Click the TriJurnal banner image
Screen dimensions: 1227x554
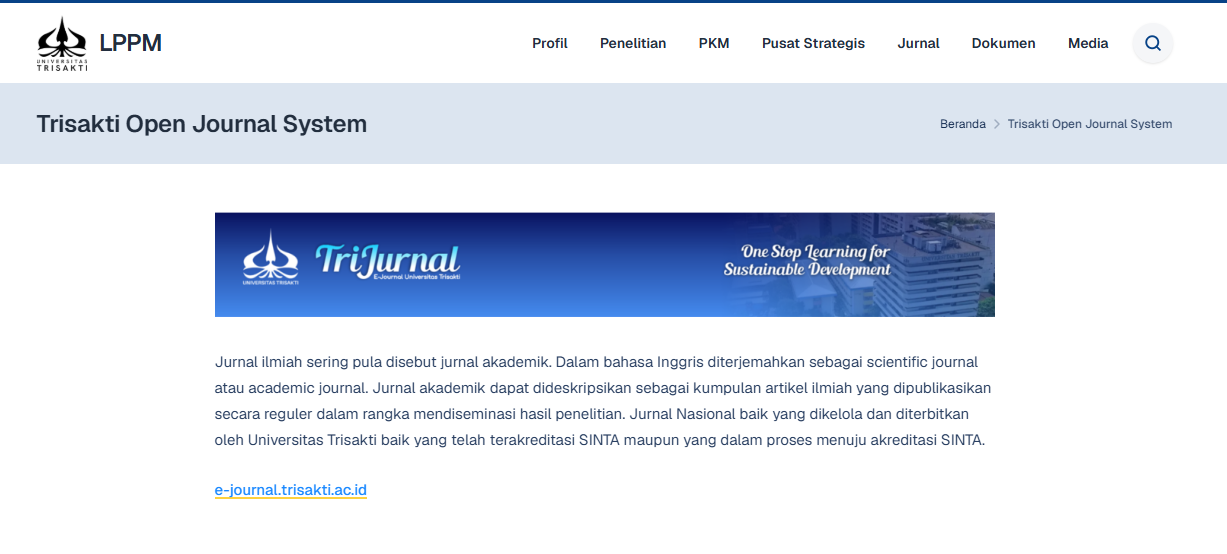[605, 265]
